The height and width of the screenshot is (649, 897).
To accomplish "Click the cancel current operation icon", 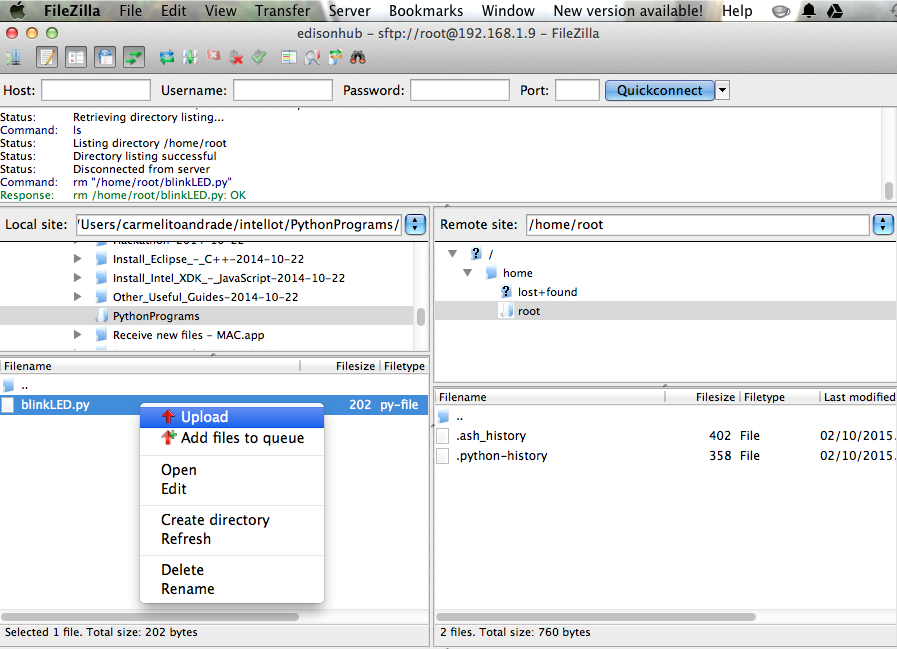I will point(213,56).
